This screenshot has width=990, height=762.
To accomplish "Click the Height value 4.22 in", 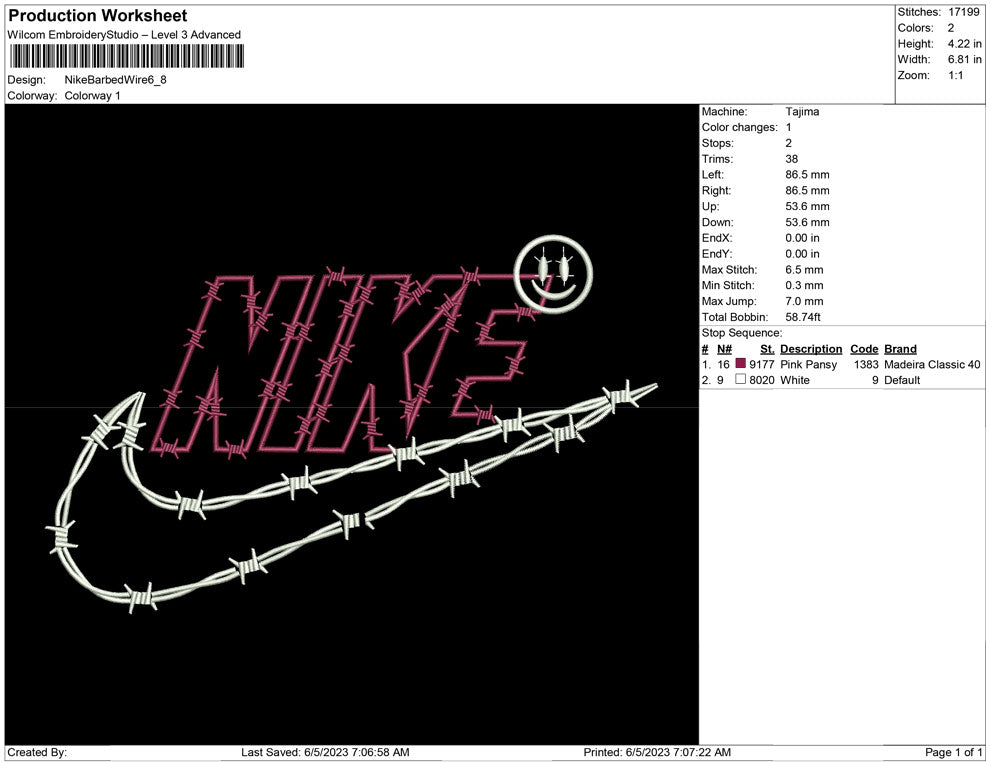I will pyautogui.click(x=964, y=44).
